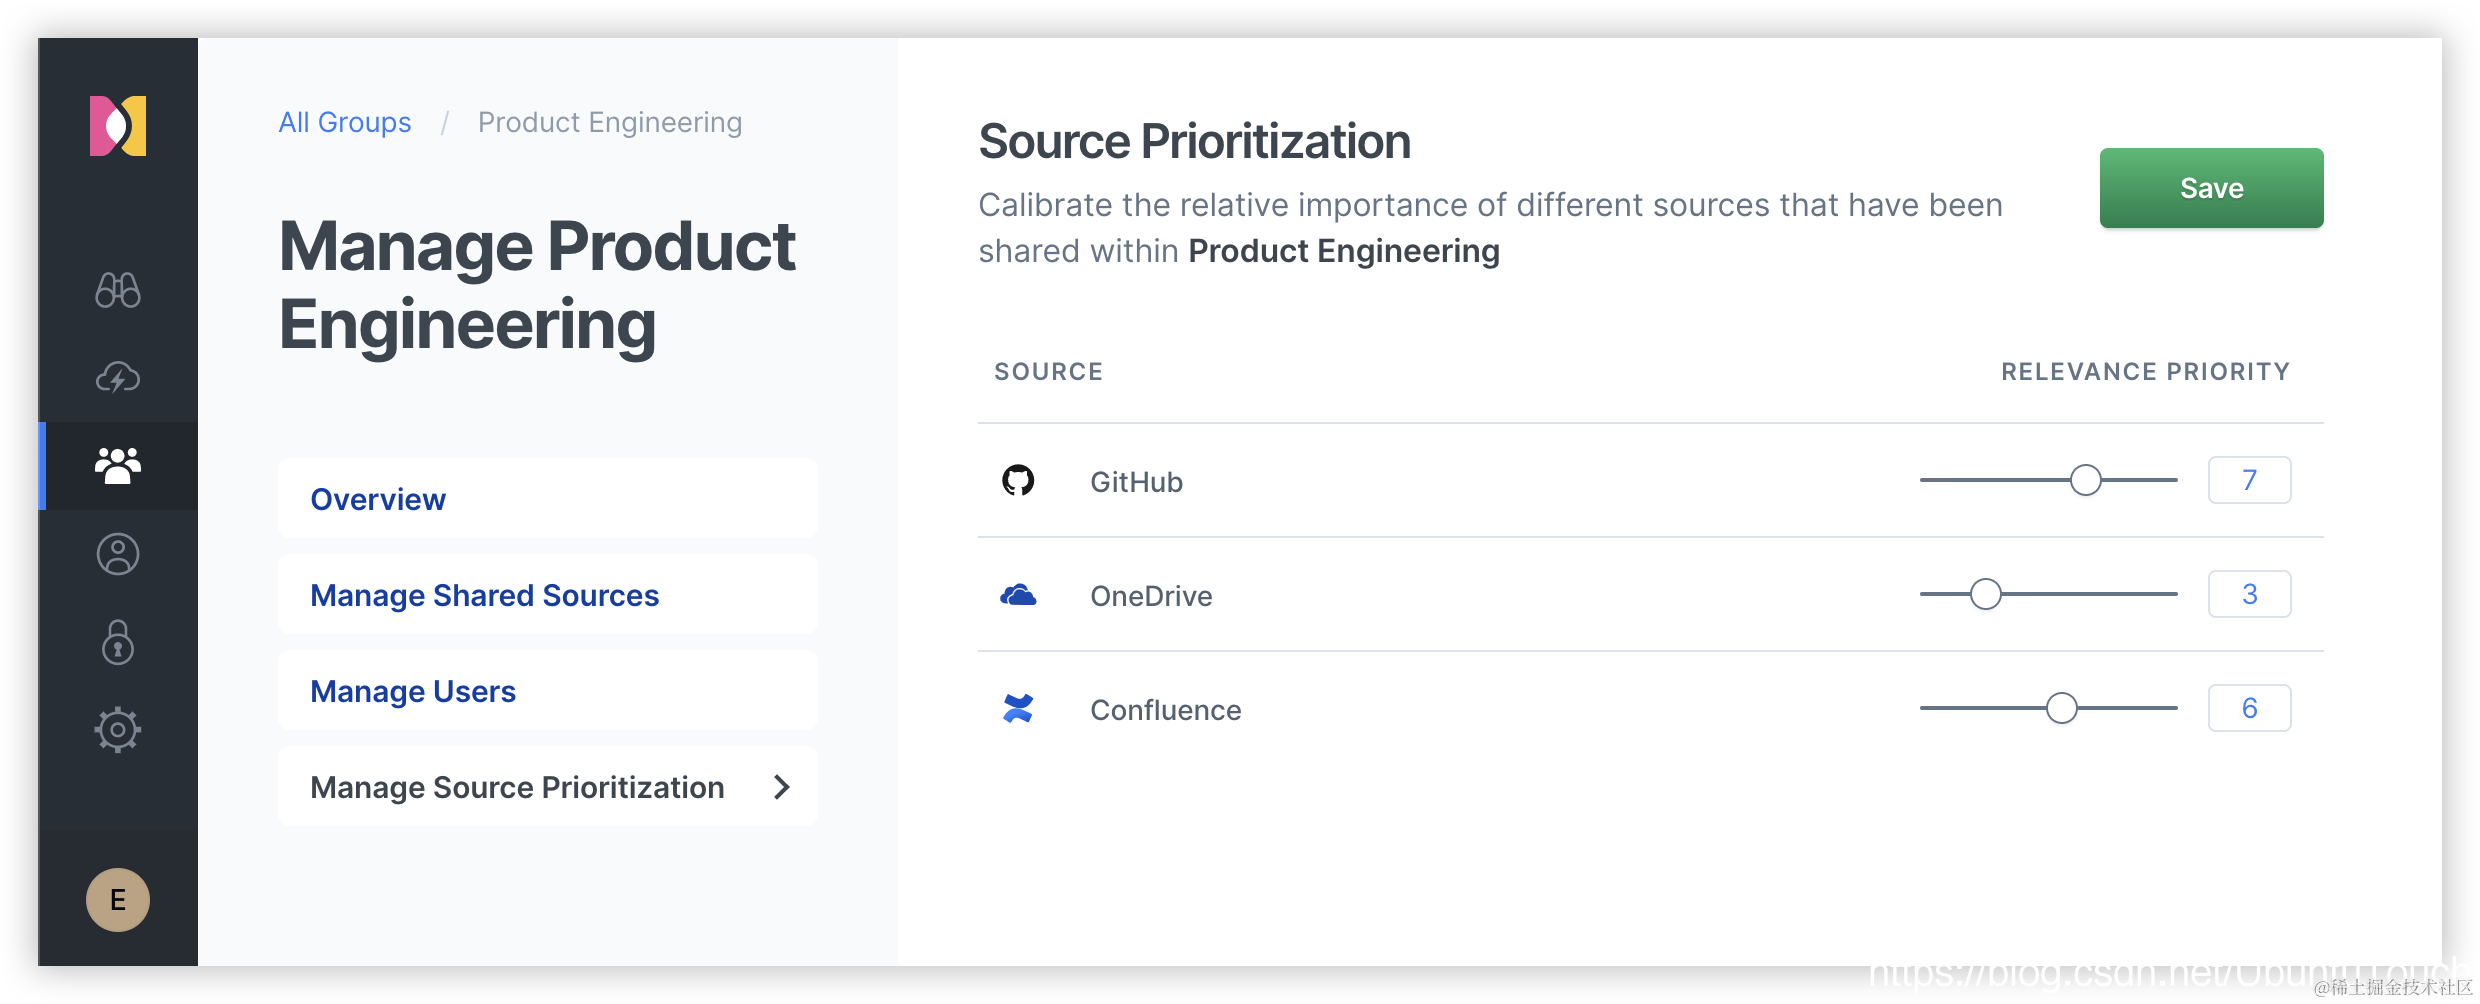Open the cloud lightning sources icon
The height and width of the screenshot is (1004, 2480).
coord(118,378)
